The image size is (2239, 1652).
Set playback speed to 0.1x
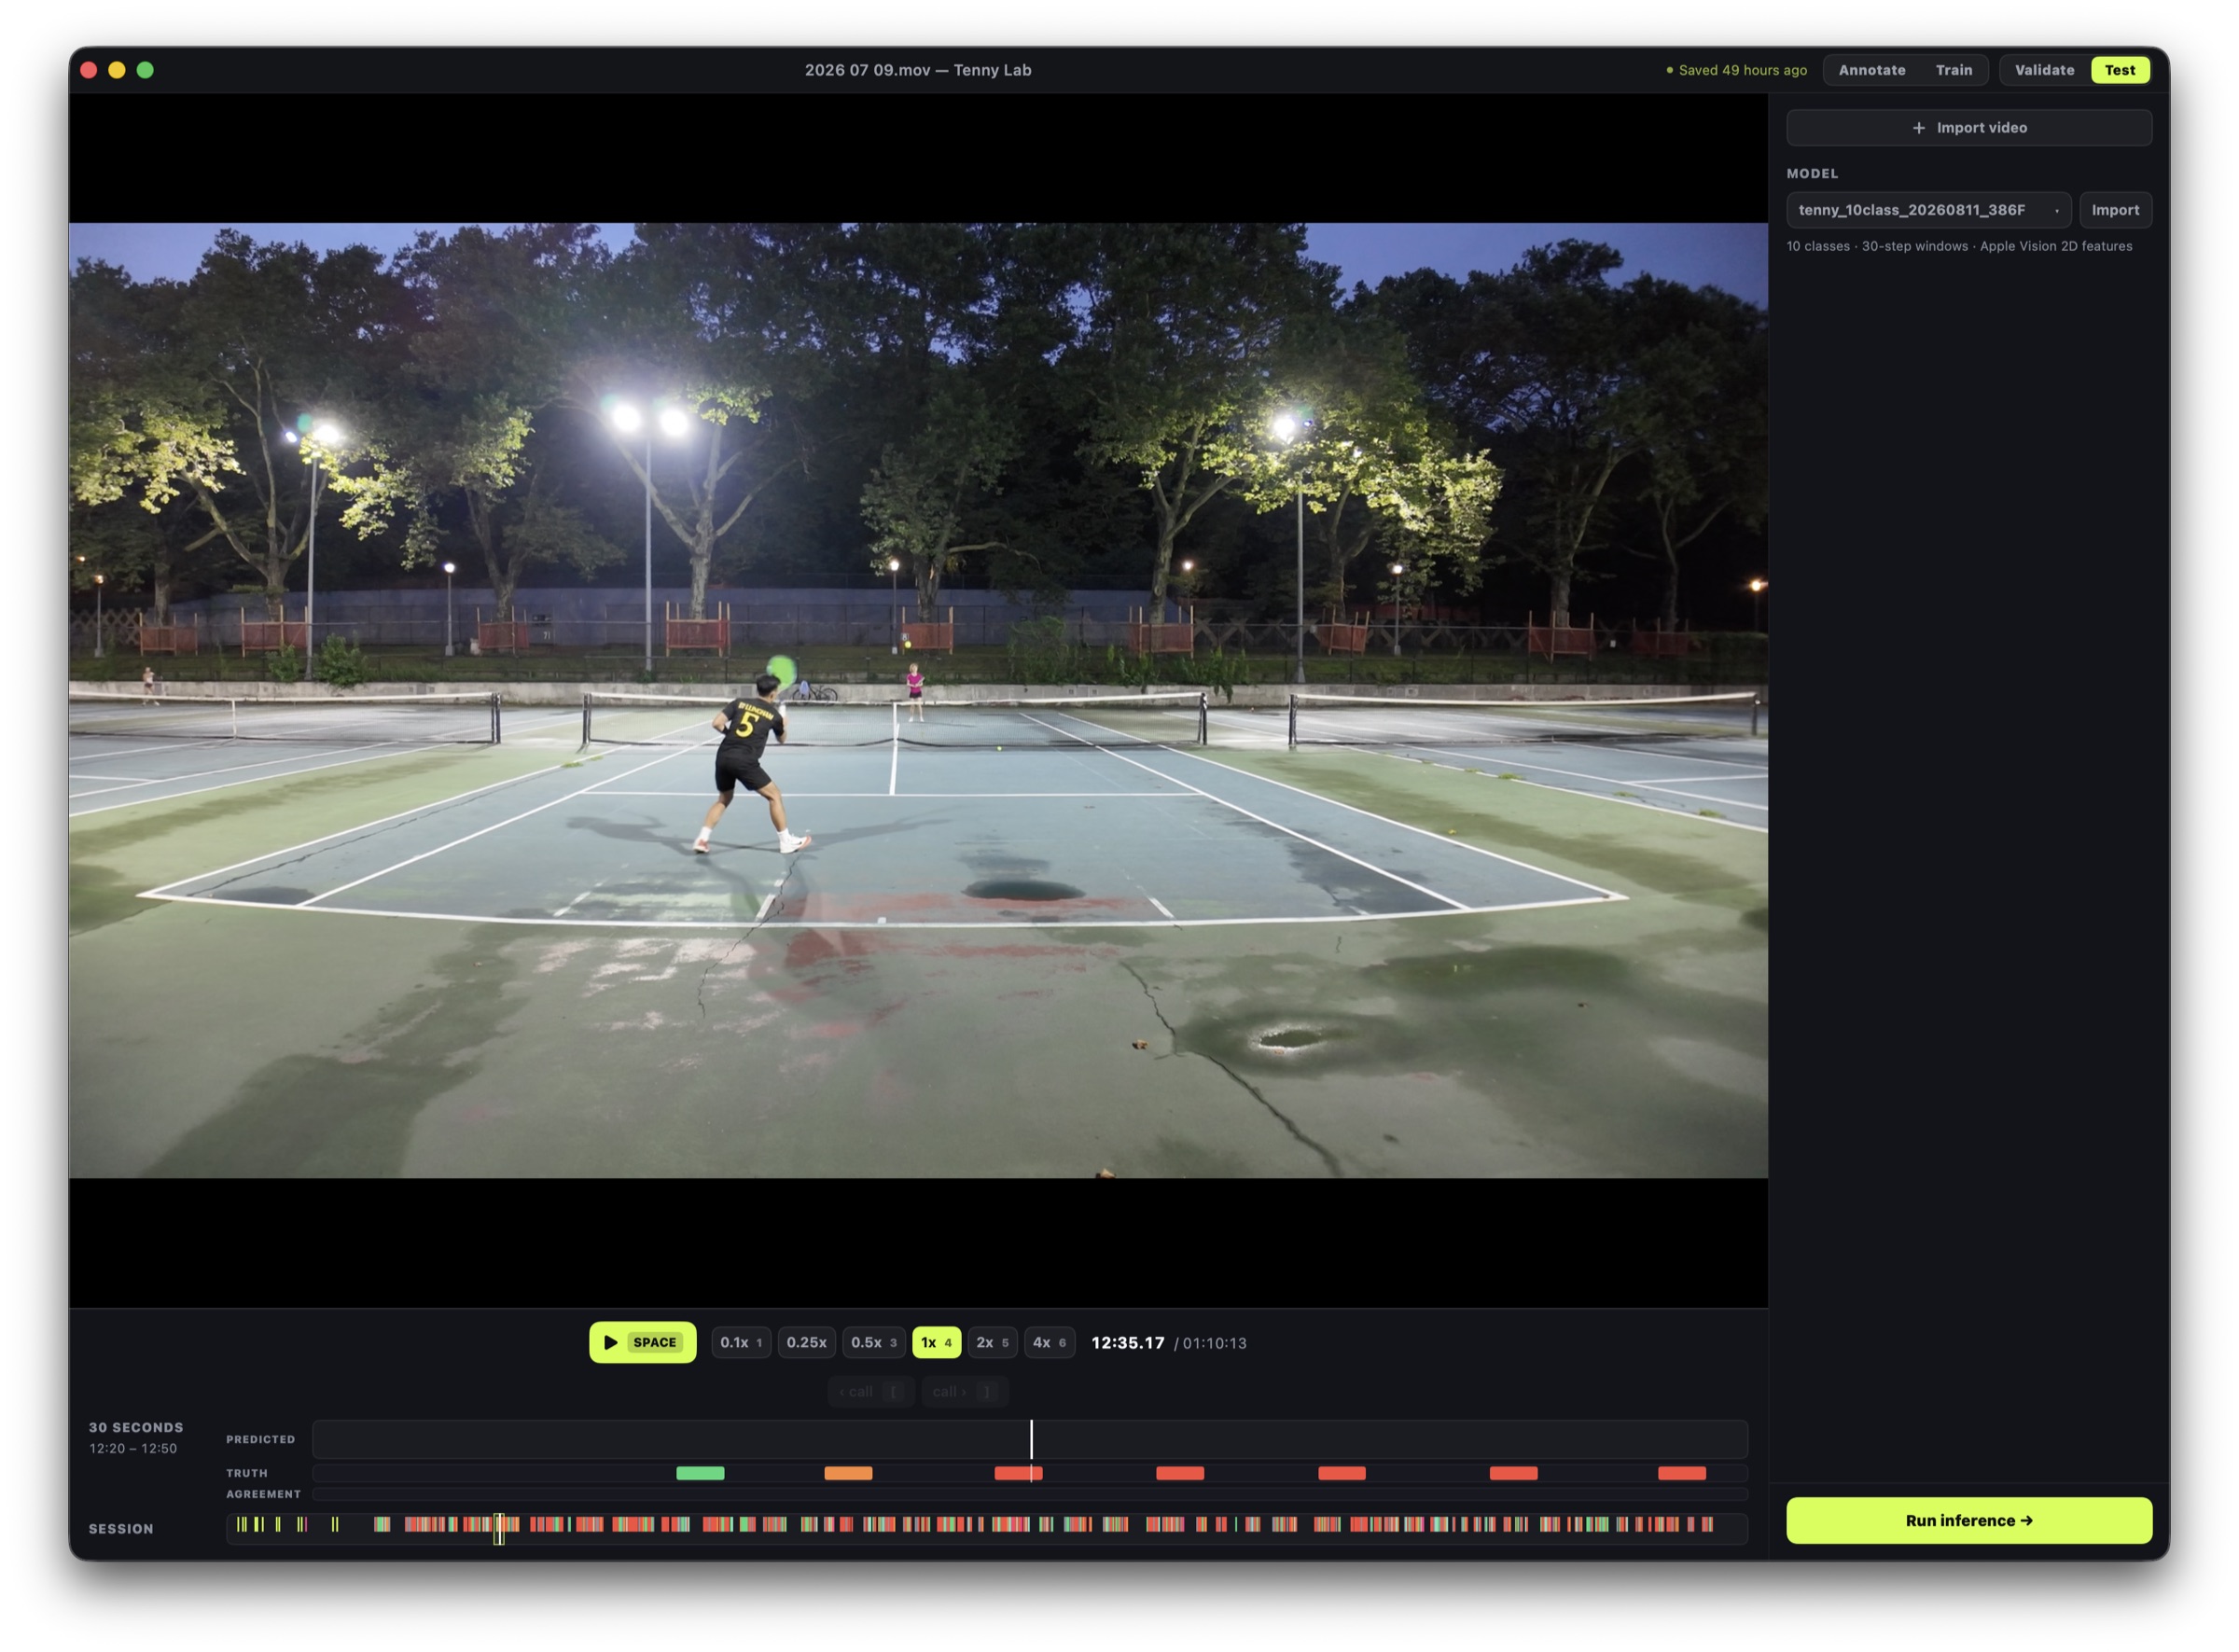point(740,1342)
